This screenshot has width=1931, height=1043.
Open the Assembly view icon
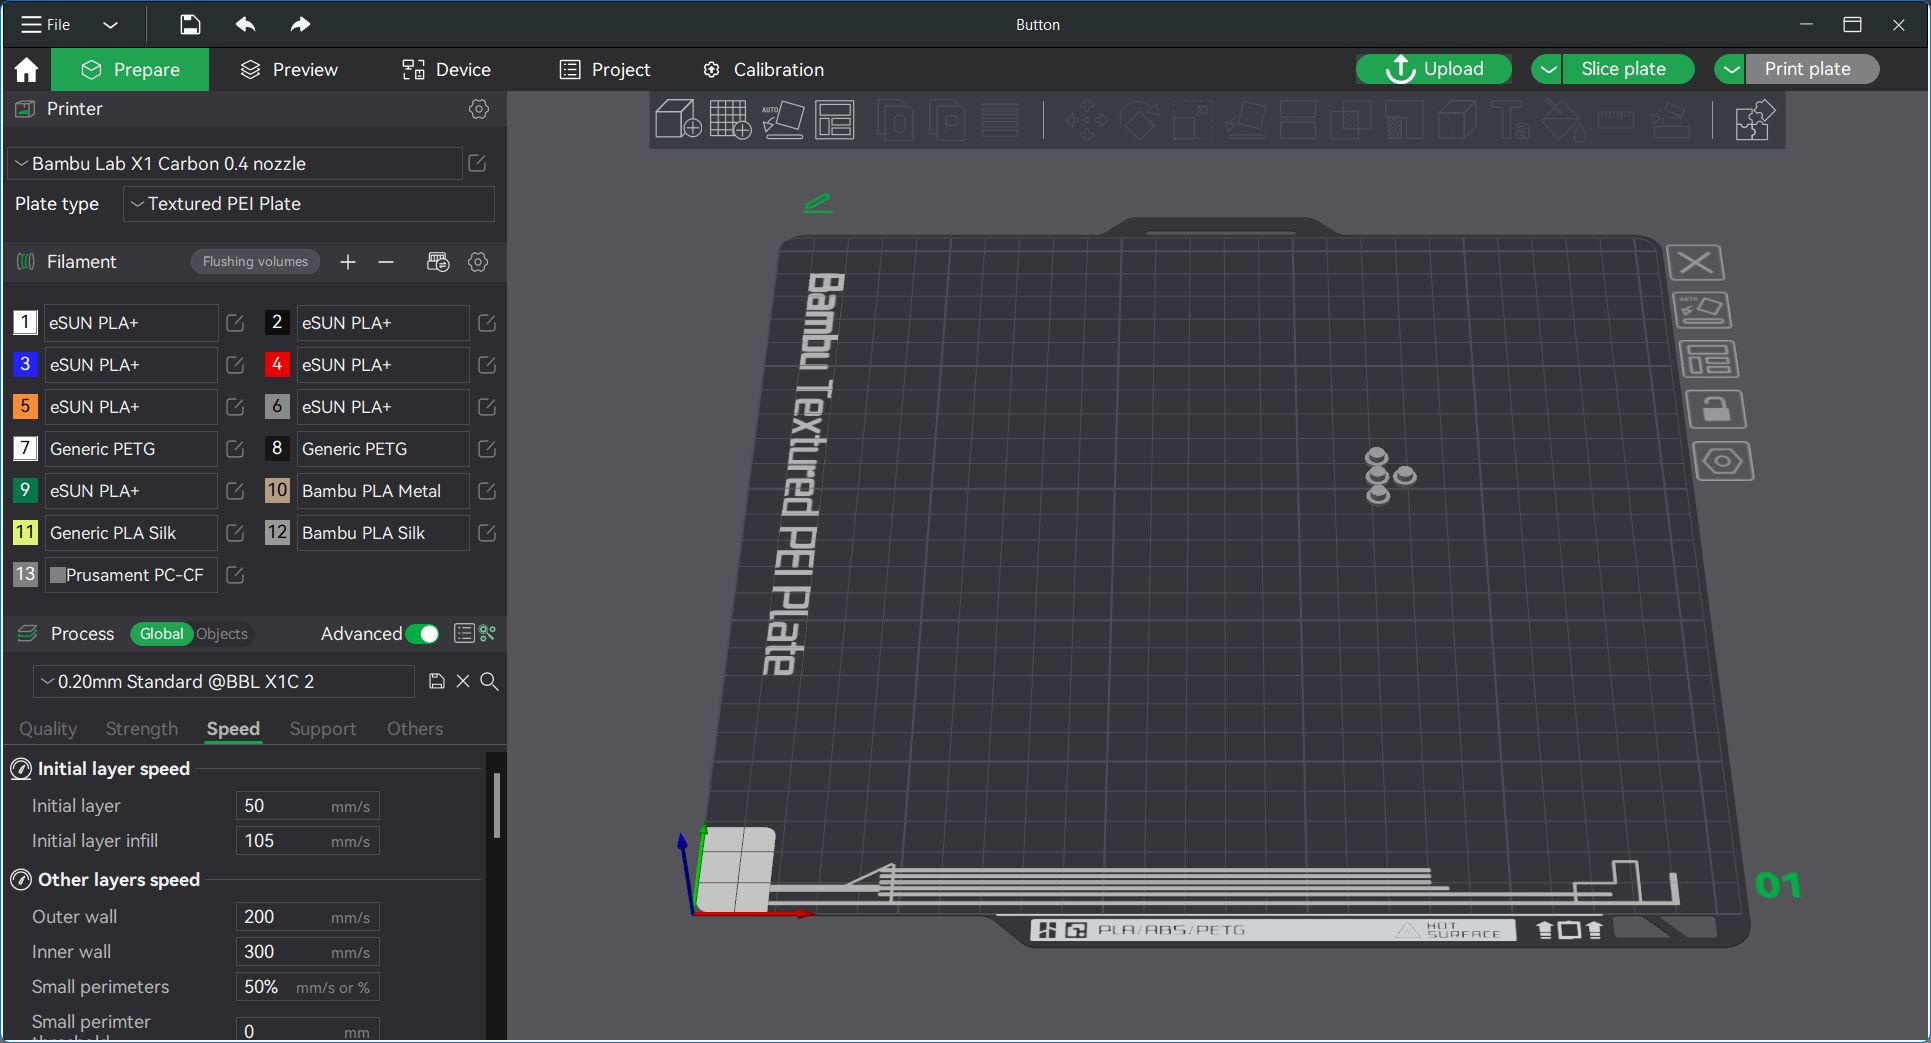click(x=1753, y=120)
